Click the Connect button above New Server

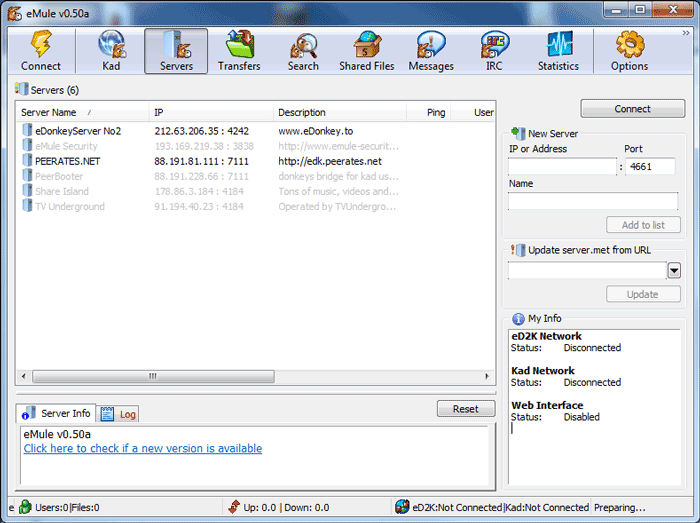pyautogui.click(x=633, y=109)
